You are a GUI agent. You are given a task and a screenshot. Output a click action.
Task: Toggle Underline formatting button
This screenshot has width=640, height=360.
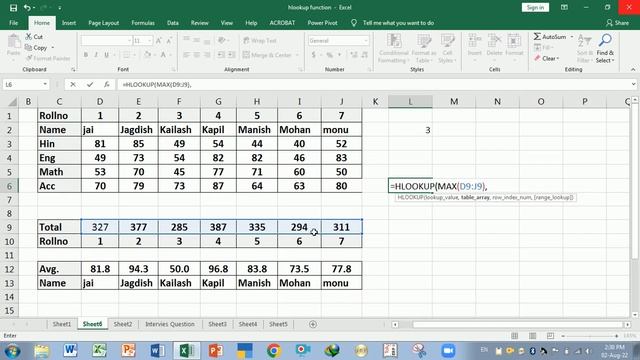(107, 55)
